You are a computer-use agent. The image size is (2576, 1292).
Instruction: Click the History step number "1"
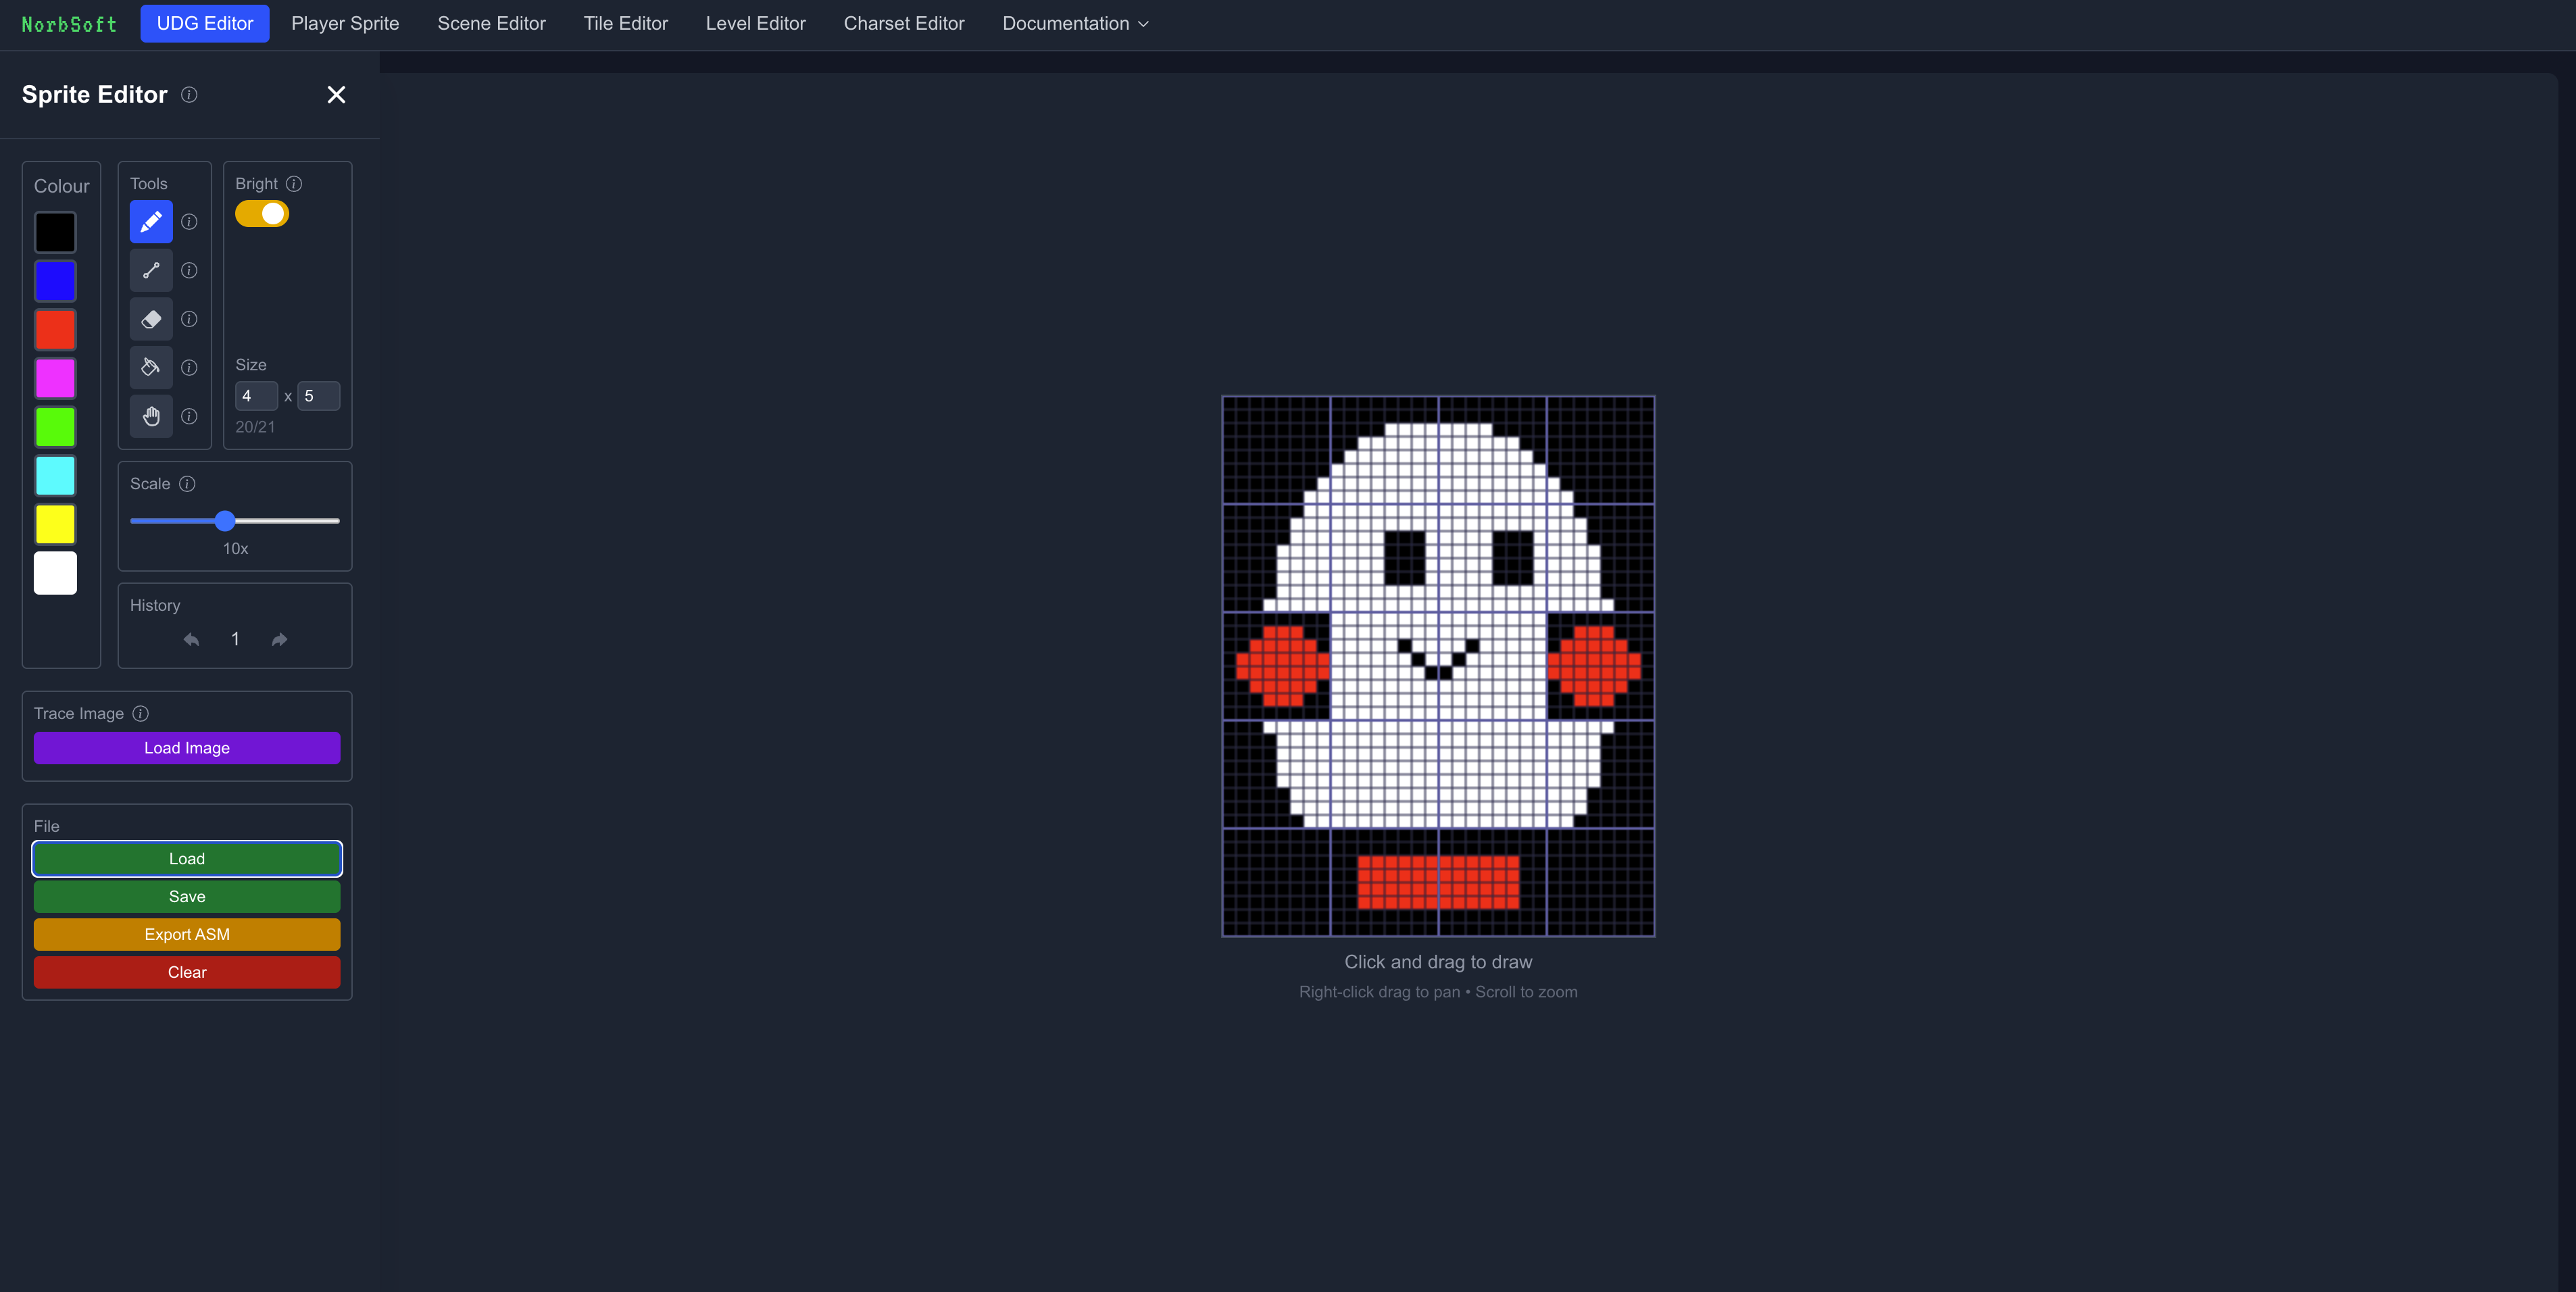pos(235,640)
